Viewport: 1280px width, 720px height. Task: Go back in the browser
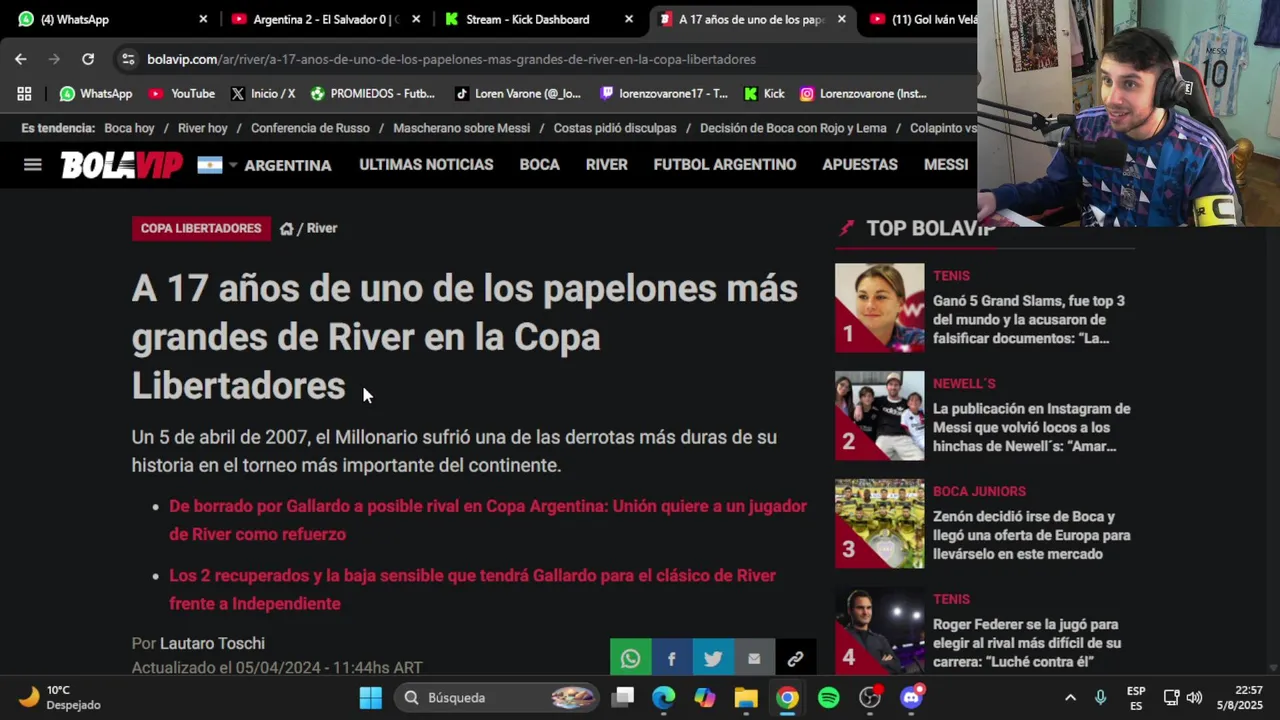tap(21, 59)
